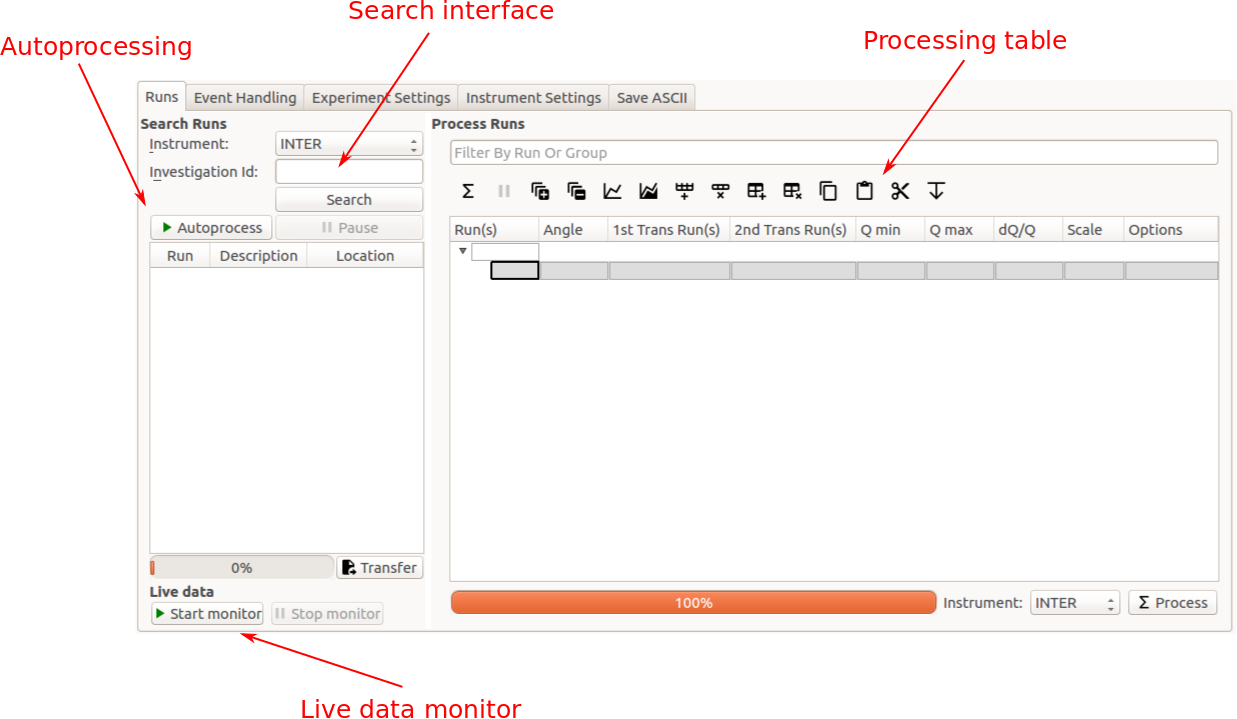
Task: Open the Instrument dropdown beside the Process button
Action: 1075,603
